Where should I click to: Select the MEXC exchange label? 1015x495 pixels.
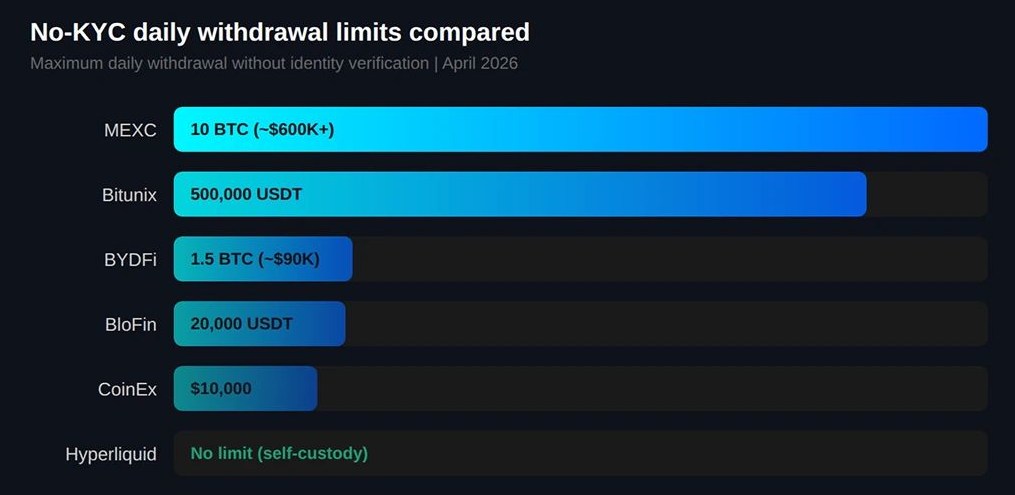click(x=130, y=130)
